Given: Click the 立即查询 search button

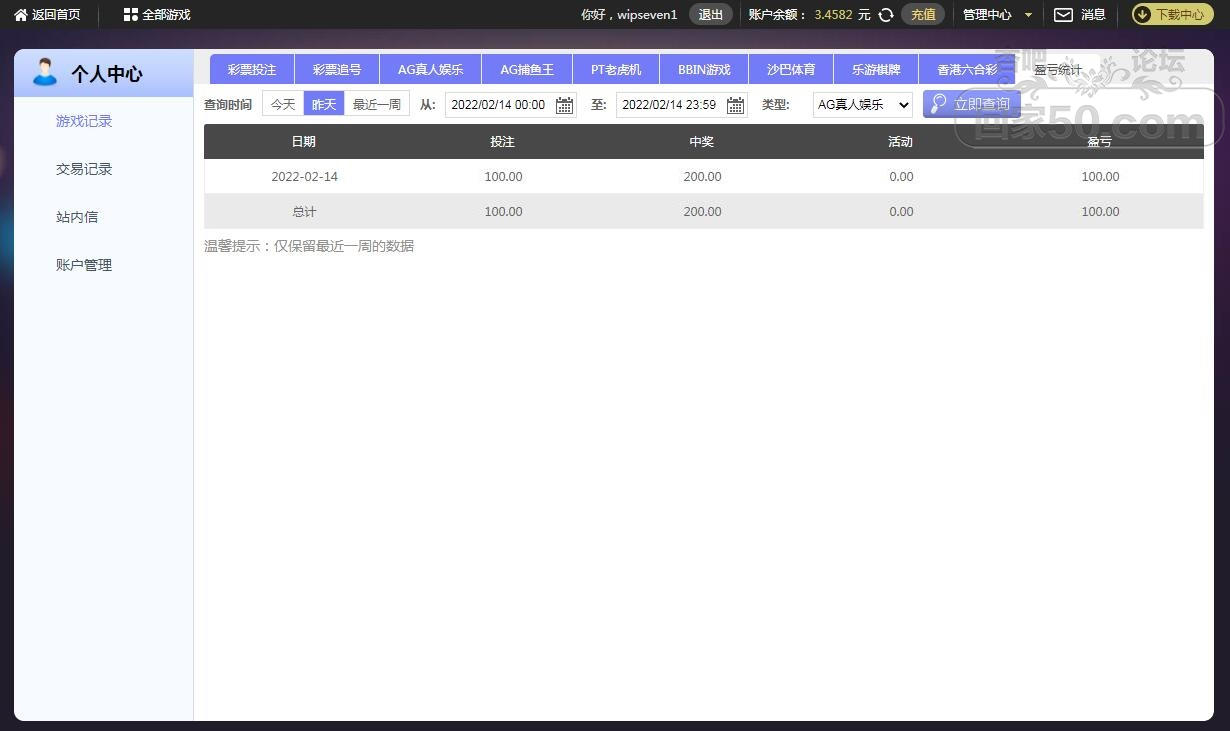Looking at the screenshot, I should [x=970, y=104].
